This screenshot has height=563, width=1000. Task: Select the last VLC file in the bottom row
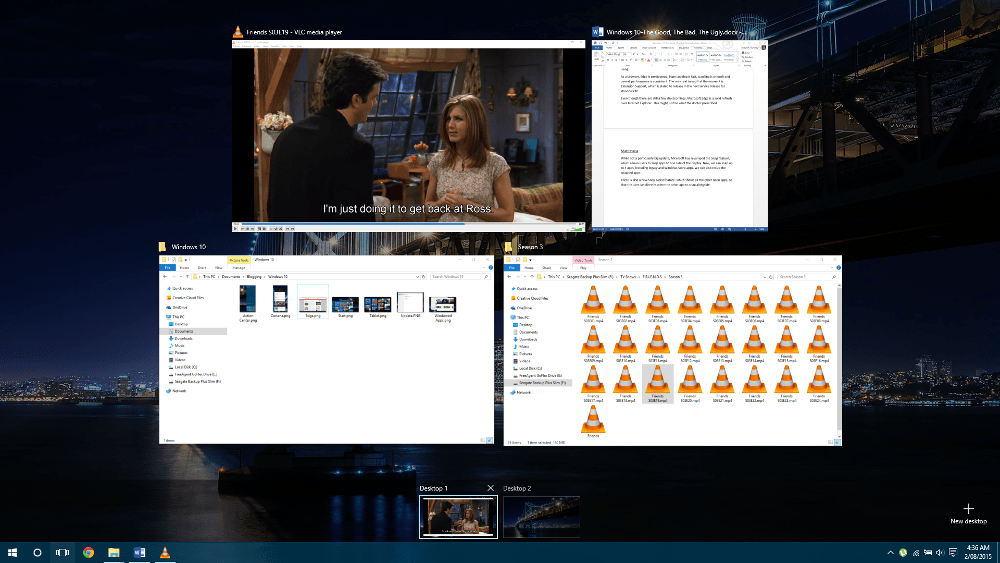click(593, 421)
